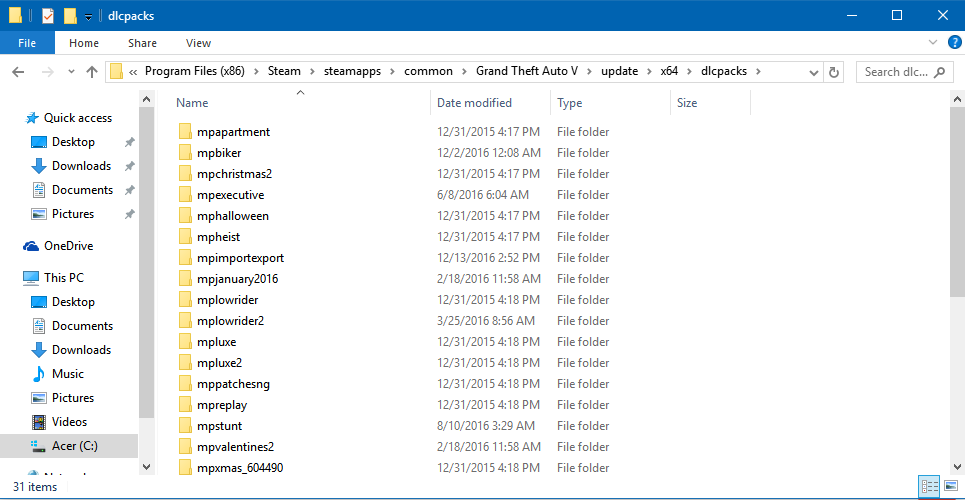The image size is (965, 500).
Task: Click Steam in the address bar path
Action: point(284,71)
